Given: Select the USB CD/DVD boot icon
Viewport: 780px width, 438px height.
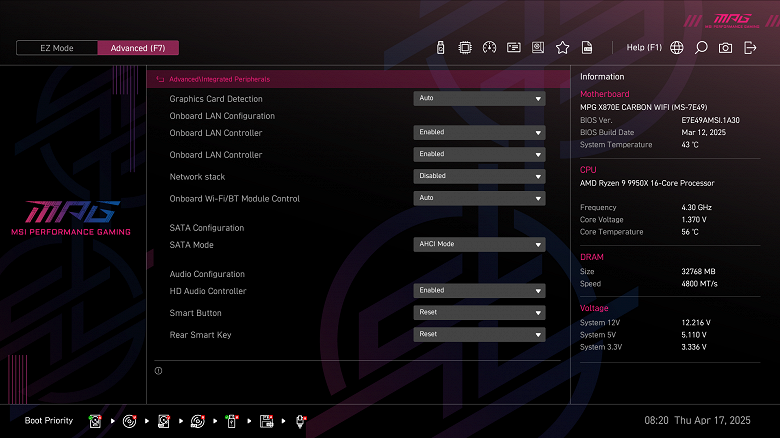Looking at the screenshot, I should (x=197, y=421).
